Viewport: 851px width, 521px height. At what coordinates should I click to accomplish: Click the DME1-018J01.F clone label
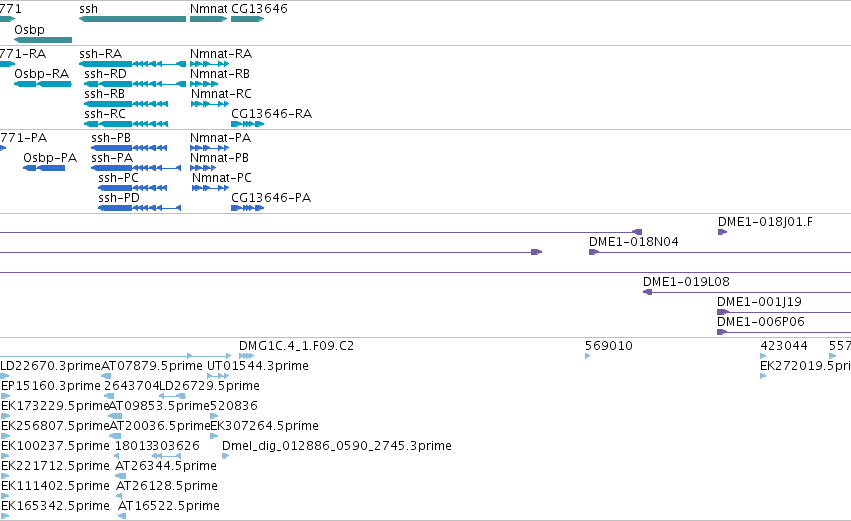point(765,222)
